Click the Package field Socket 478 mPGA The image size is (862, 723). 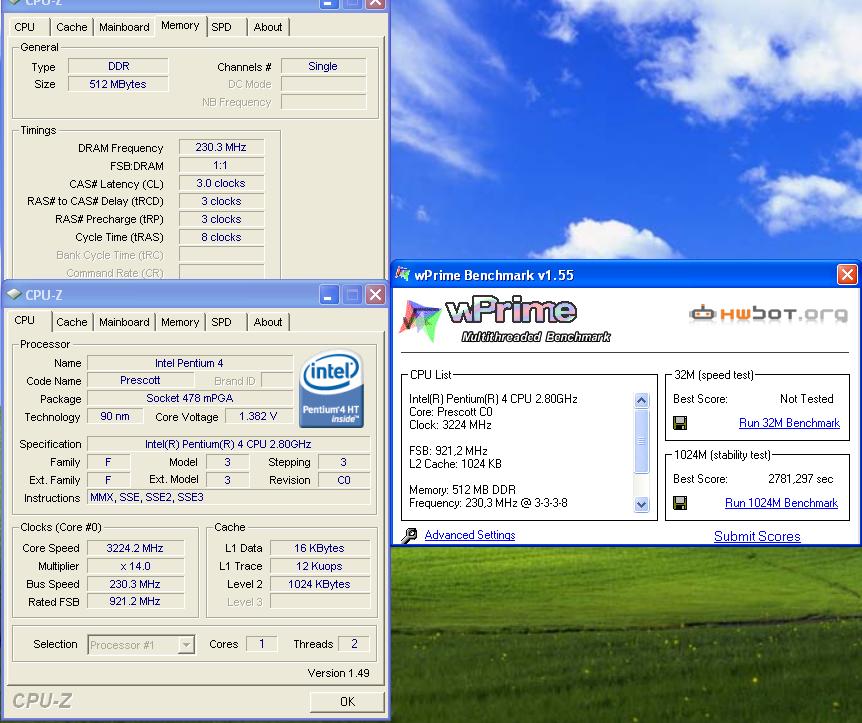tap(190, 398)
